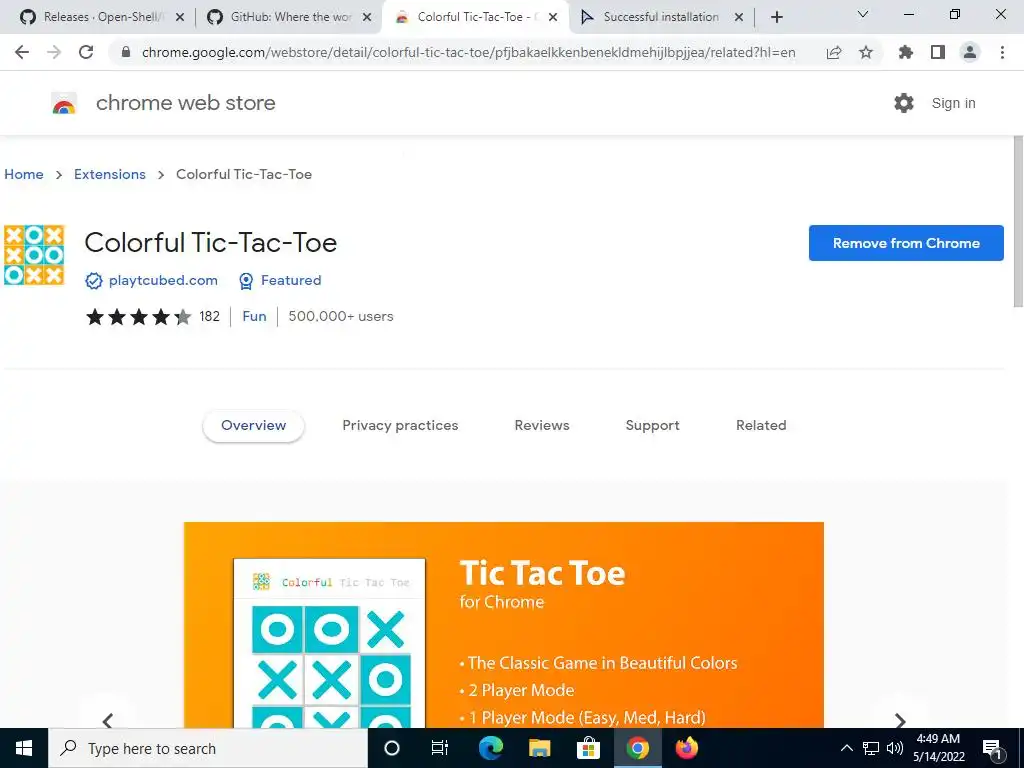Viewport: 1024px width, 768px height.
Task: Open the Related tab
Action: (761, 425)
